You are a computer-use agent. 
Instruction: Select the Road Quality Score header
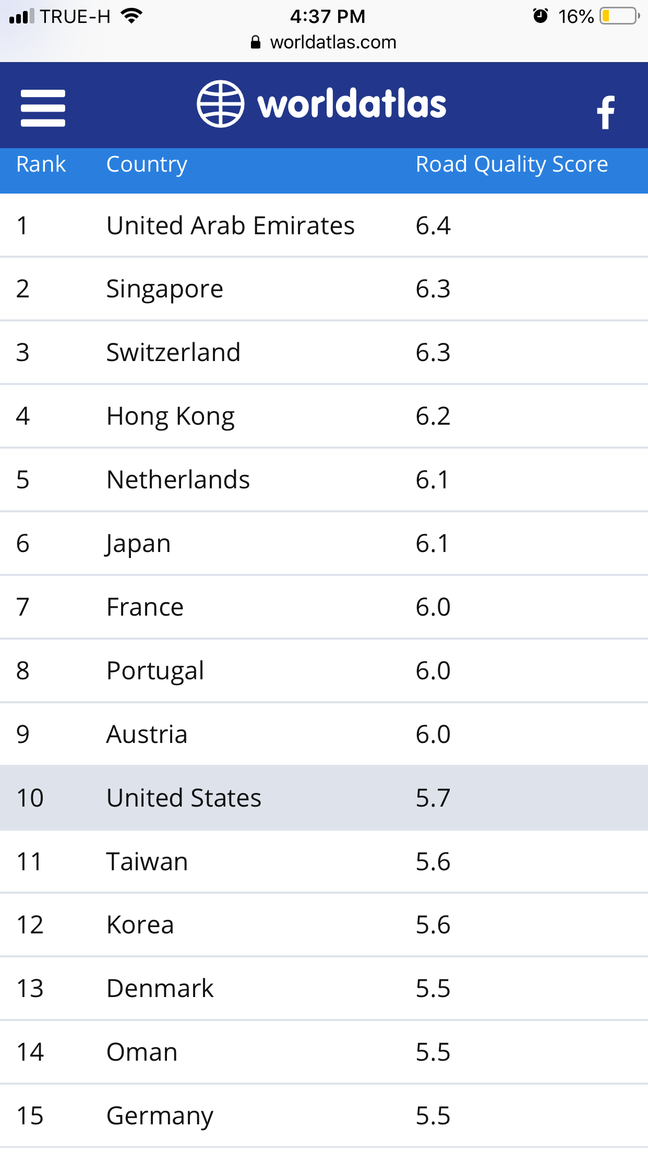[512, 165]
